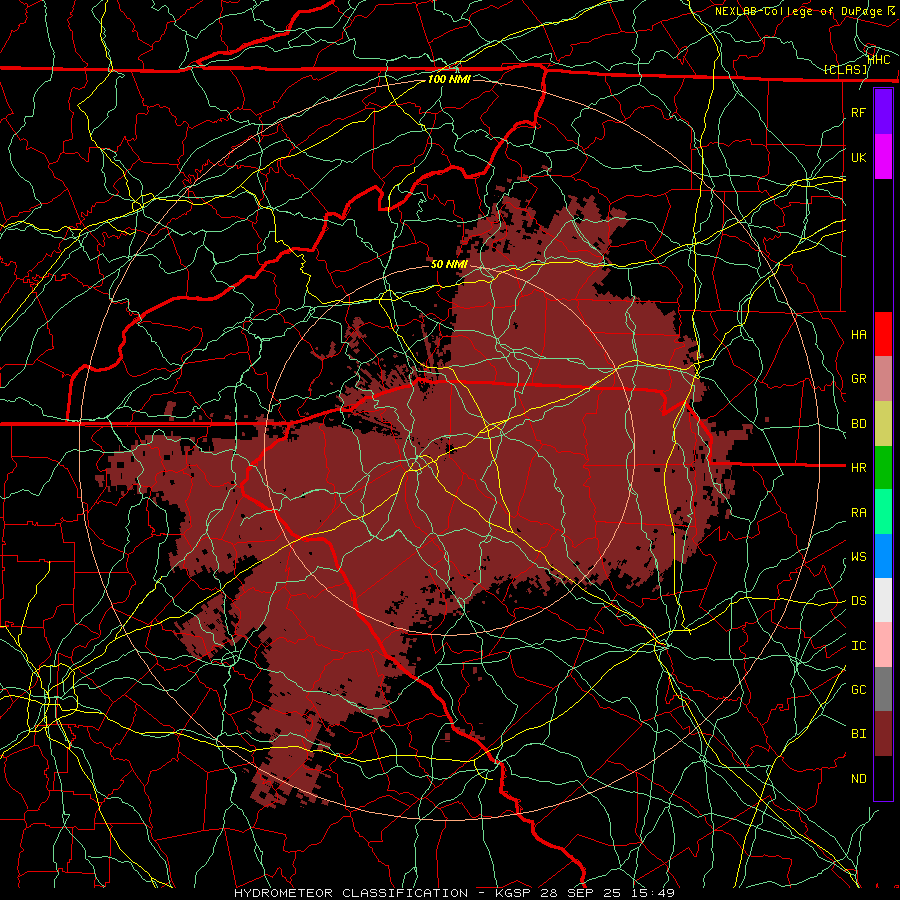Click the UK legend label
This screenshot has width=900, height=900.
click(x=858, y=157)
